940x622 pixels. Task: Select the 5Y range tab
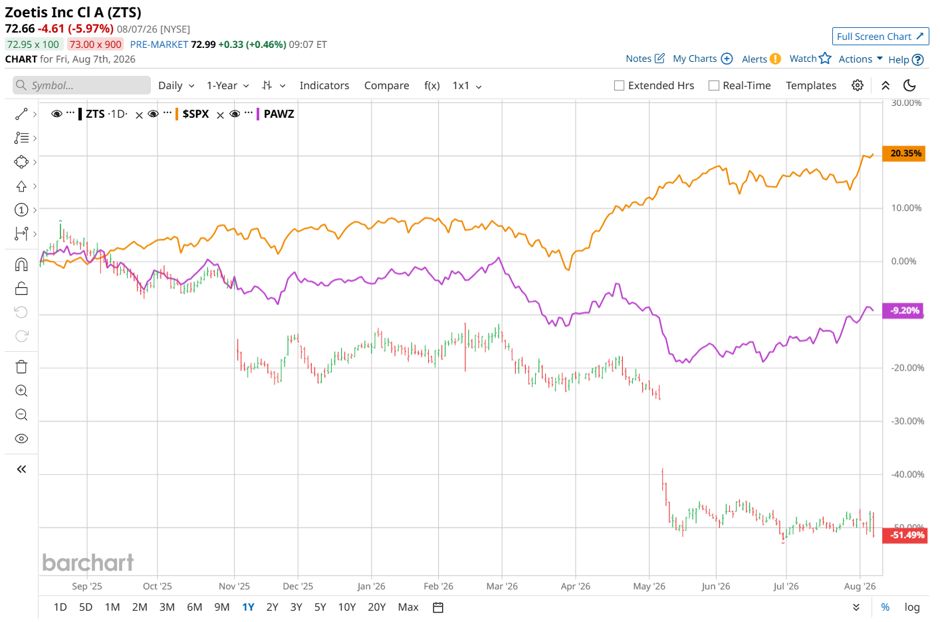pos(320,607)
